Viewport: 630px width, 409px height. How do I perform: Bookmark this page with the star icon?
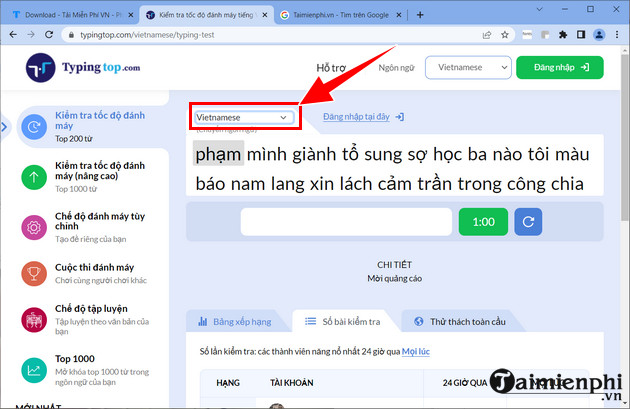point(512,34)
